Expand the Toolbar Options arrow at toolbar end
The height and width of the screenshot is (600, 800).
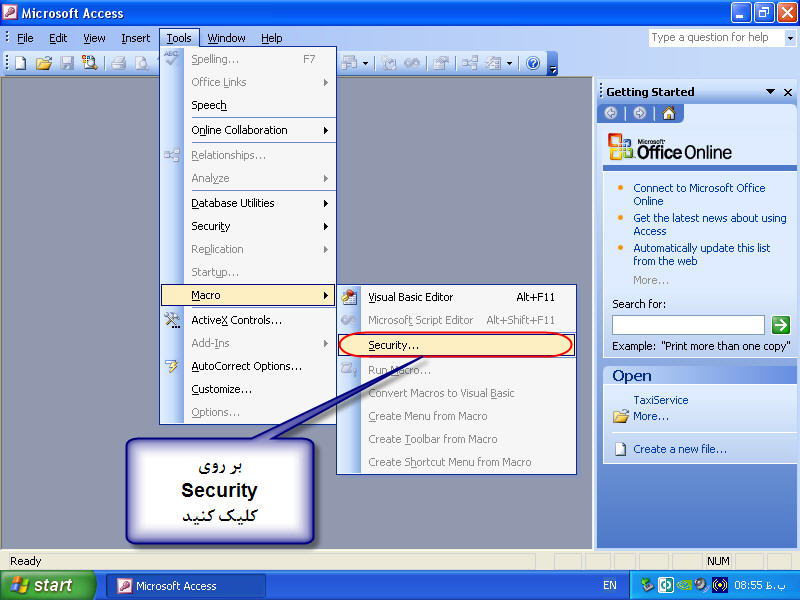(x=553, y=64)
